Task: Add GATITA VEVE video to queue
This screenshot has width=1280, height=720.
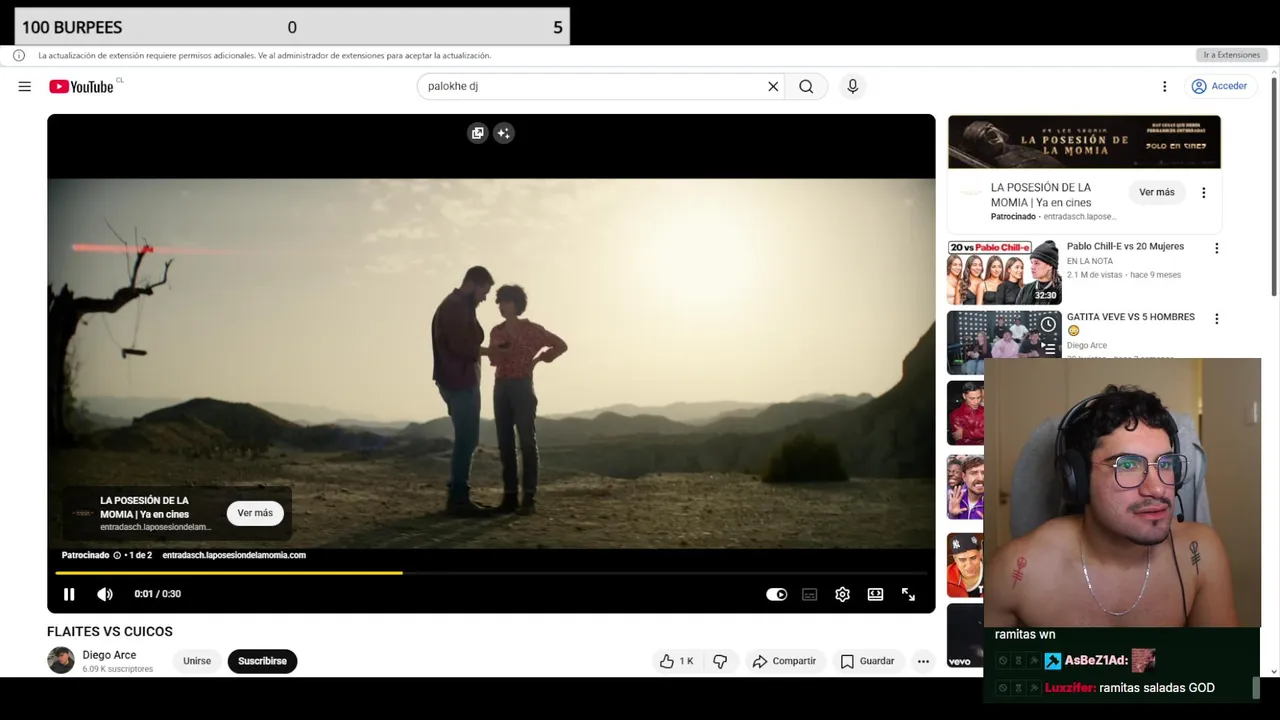Action: (1048, 348)
